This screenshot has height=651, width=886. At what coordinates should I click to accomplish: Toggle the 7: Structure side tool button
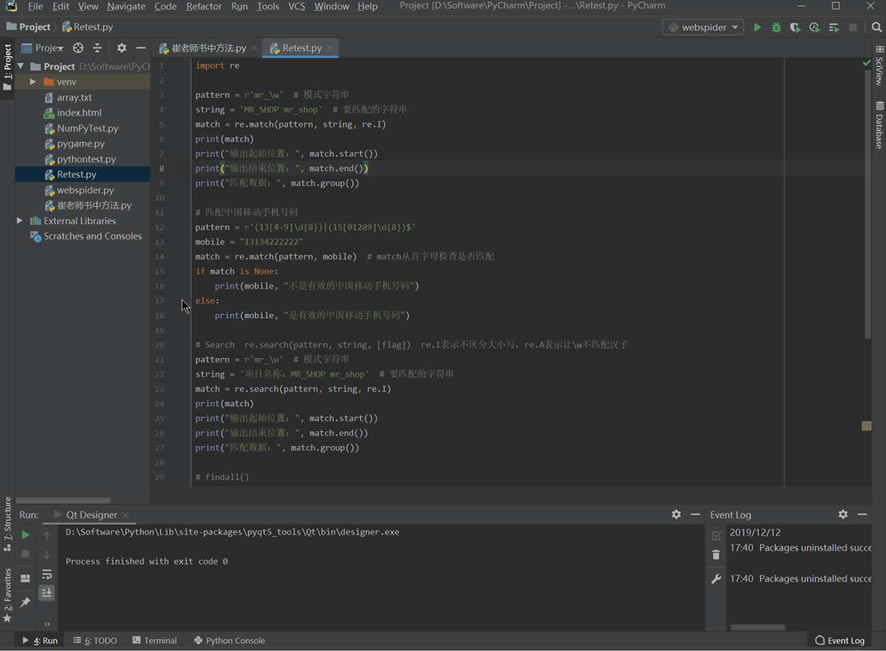7,524
